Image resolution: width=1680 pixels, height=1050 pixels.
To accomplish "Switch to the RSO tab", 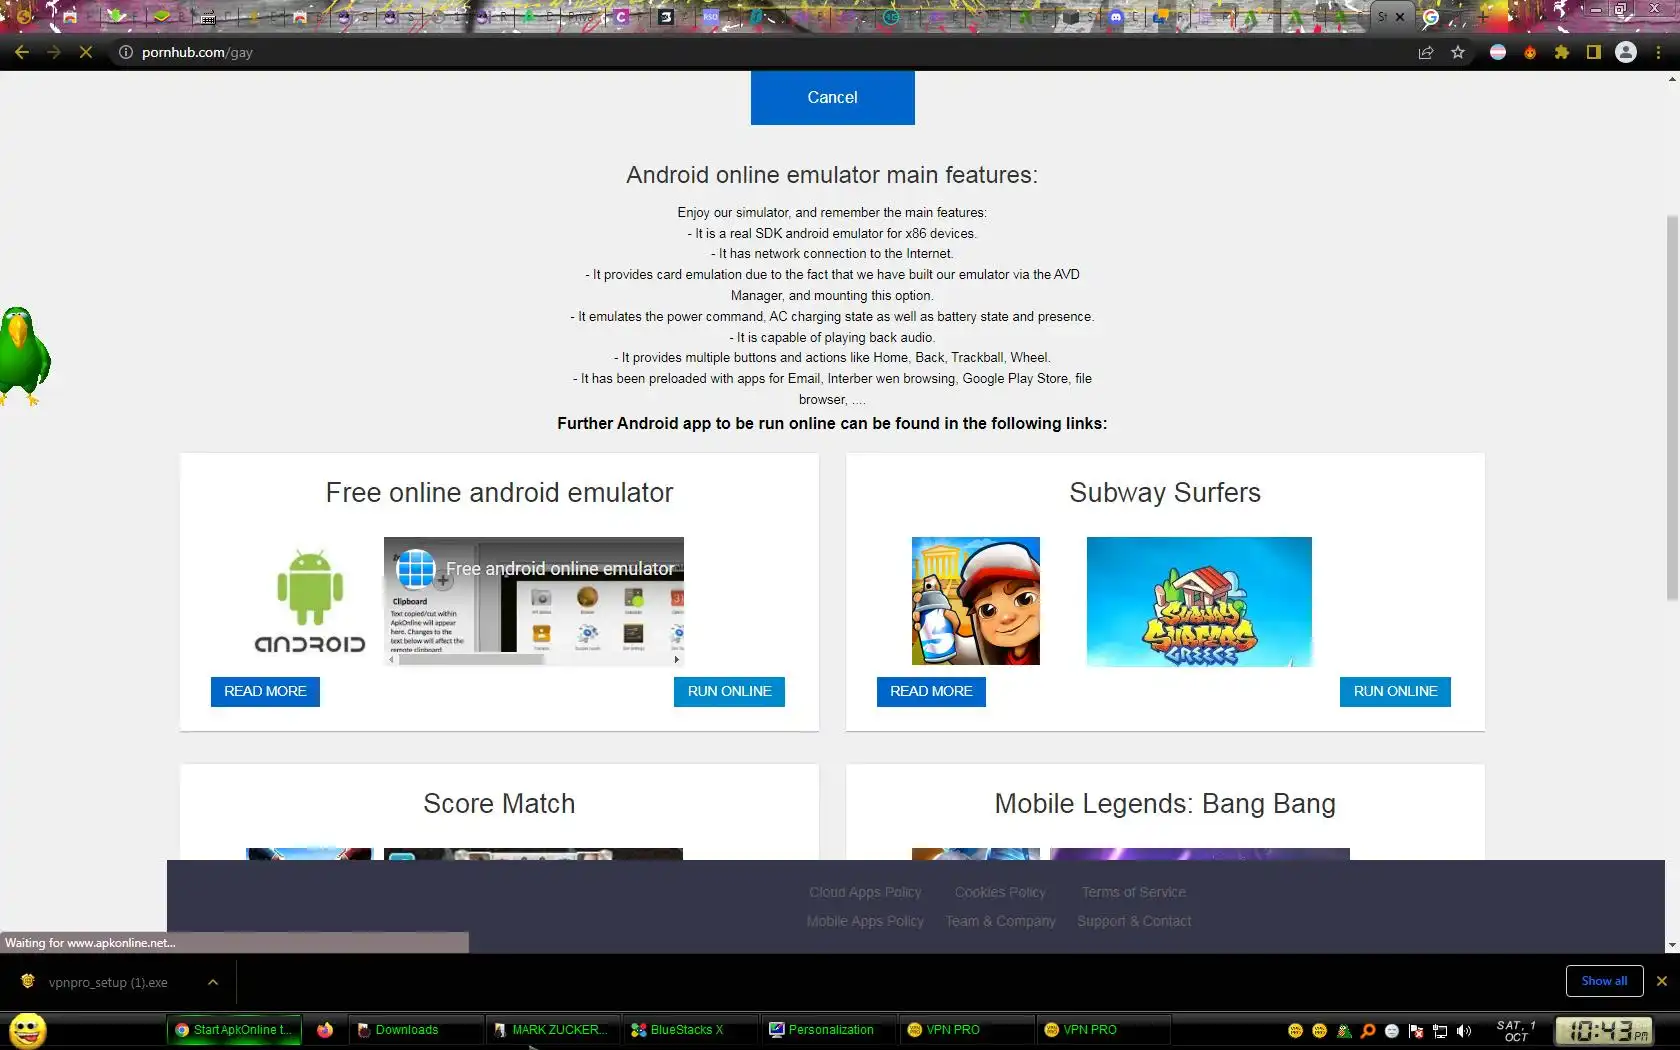I will click(711, 16).
